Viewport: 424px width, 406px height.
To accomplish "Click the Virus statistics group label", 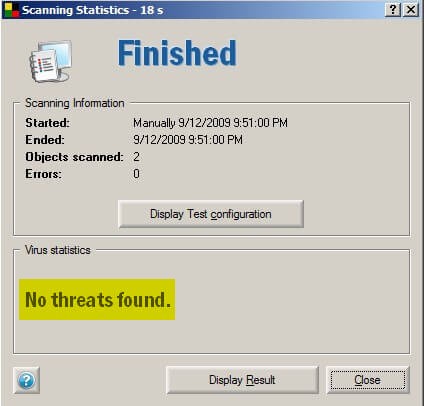I will coord(58,250).
